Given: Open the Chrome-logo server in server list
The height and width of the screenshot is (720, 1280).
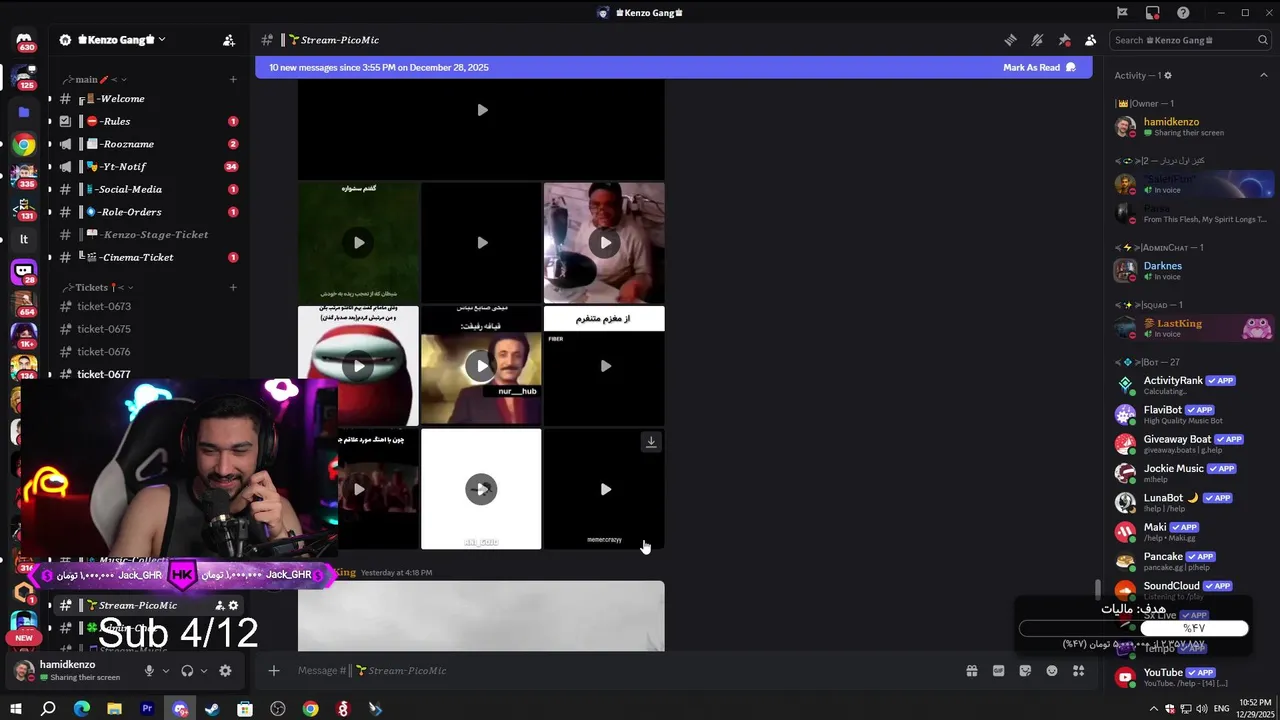Looking at the screenshot, I should click(24, 145).
